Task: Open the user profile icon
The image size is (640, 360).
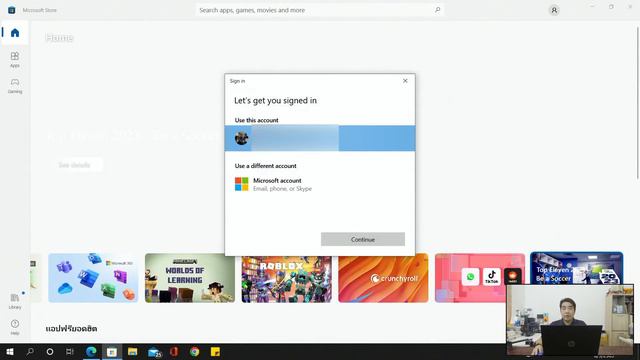Action: click(x=554, y=10)
